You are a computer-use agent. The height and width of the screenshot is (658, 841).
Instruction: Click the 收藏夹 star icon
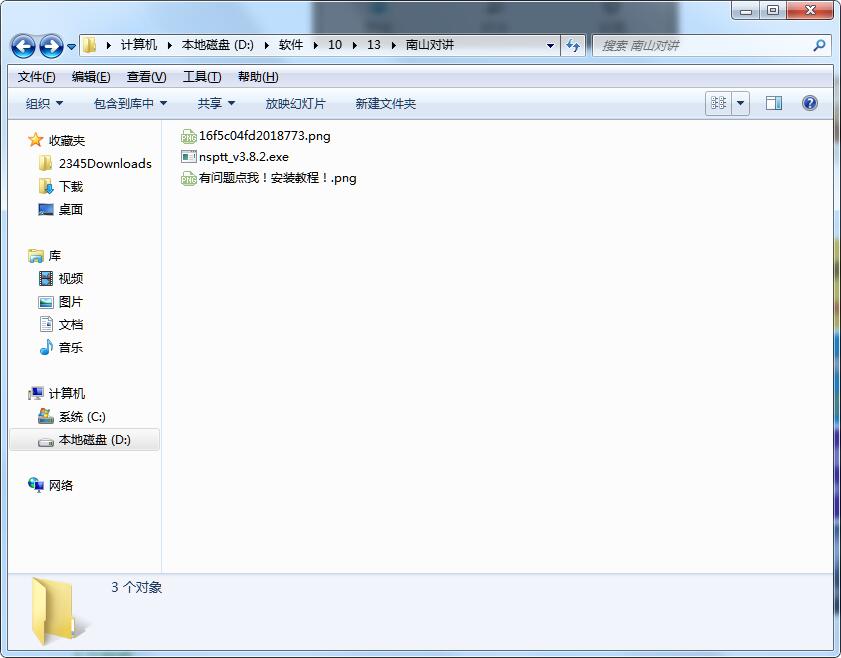(x=35, y=140)
